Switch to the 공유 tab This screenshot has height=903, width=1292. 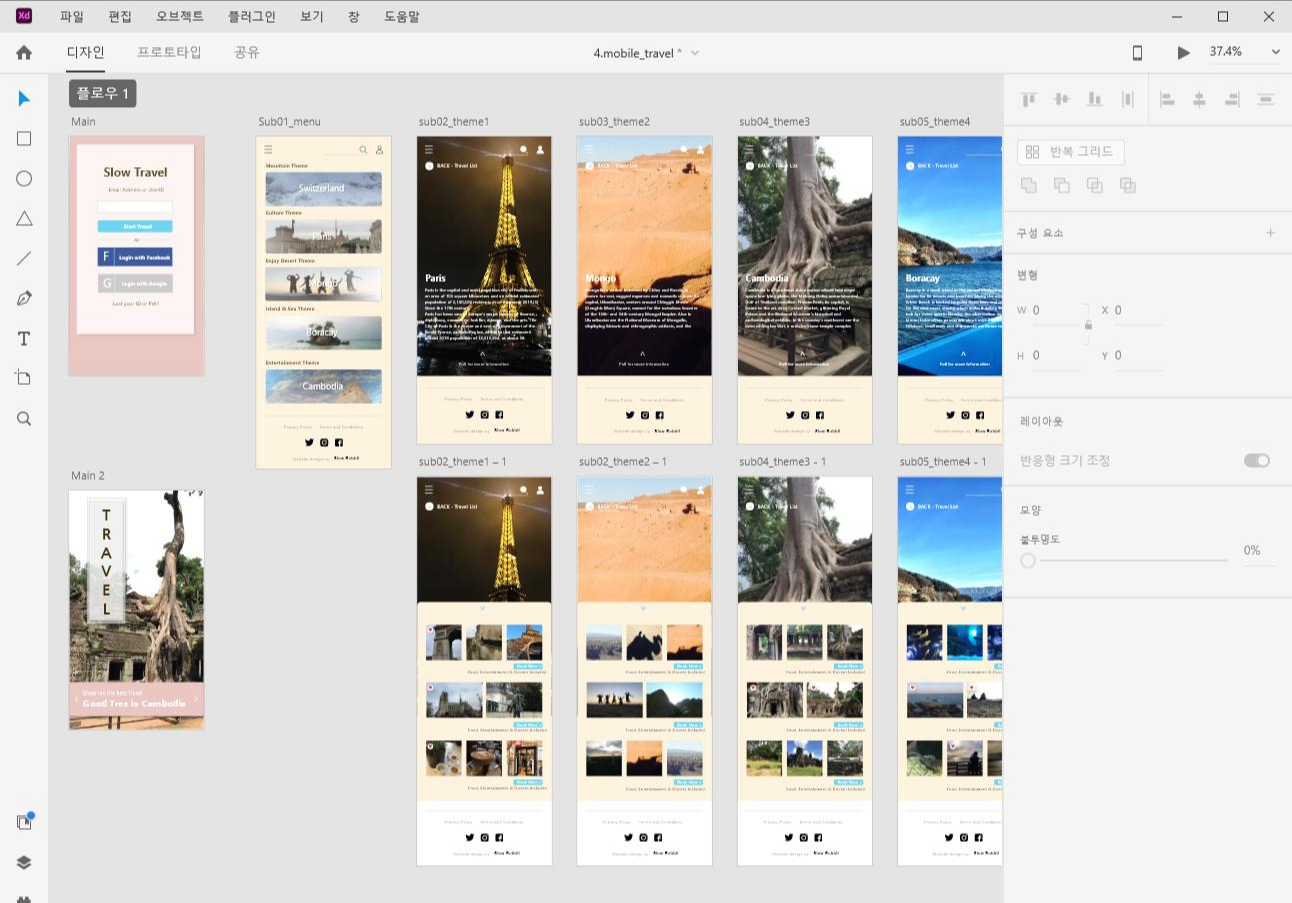coord(247,52)
